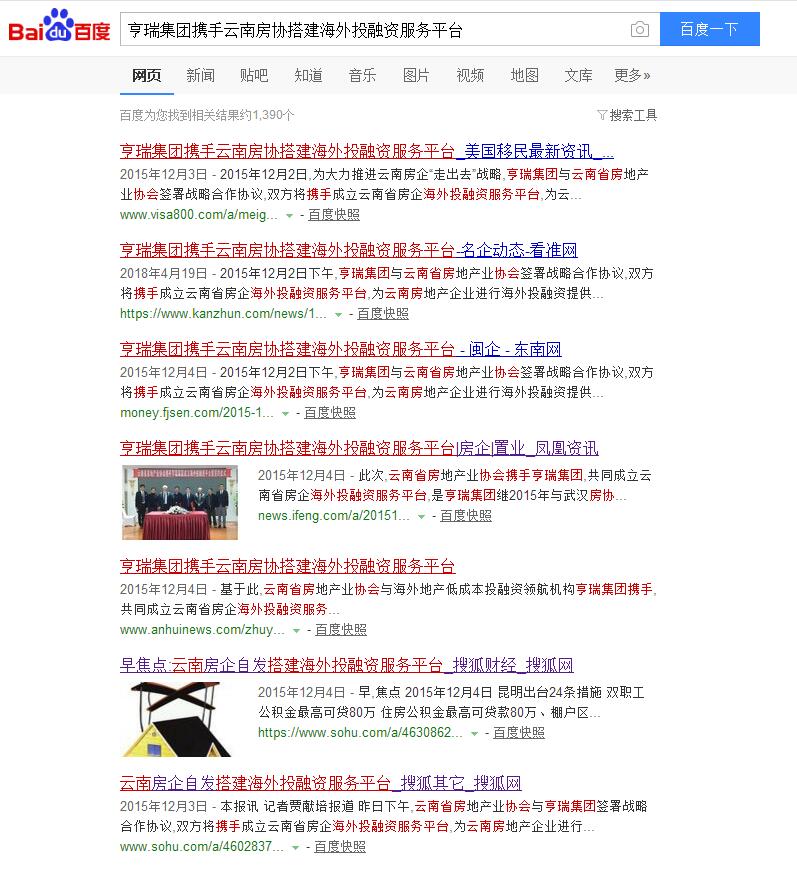Open 百度快照 for news.ifeng.com result
The height and width of the screenshot is (870, 797).
466,516
